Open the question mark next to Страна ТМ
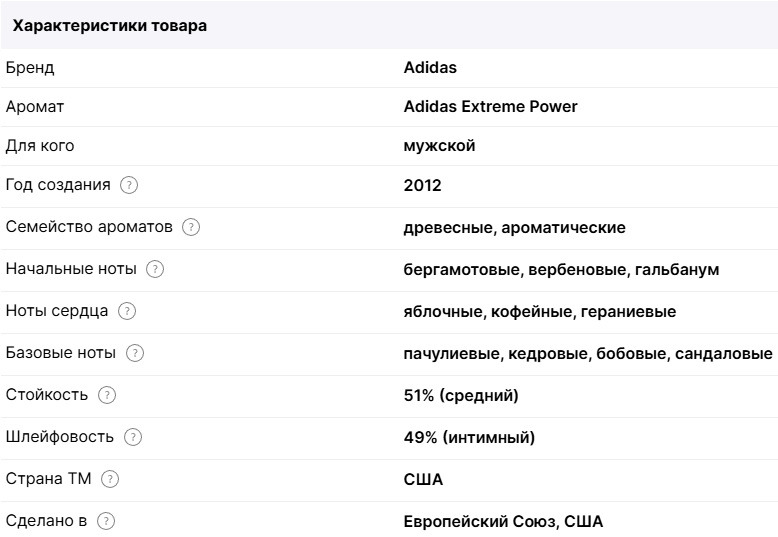The height and width of the screenshot is (537, 778). pyautogui.click(x=110, y=479)
